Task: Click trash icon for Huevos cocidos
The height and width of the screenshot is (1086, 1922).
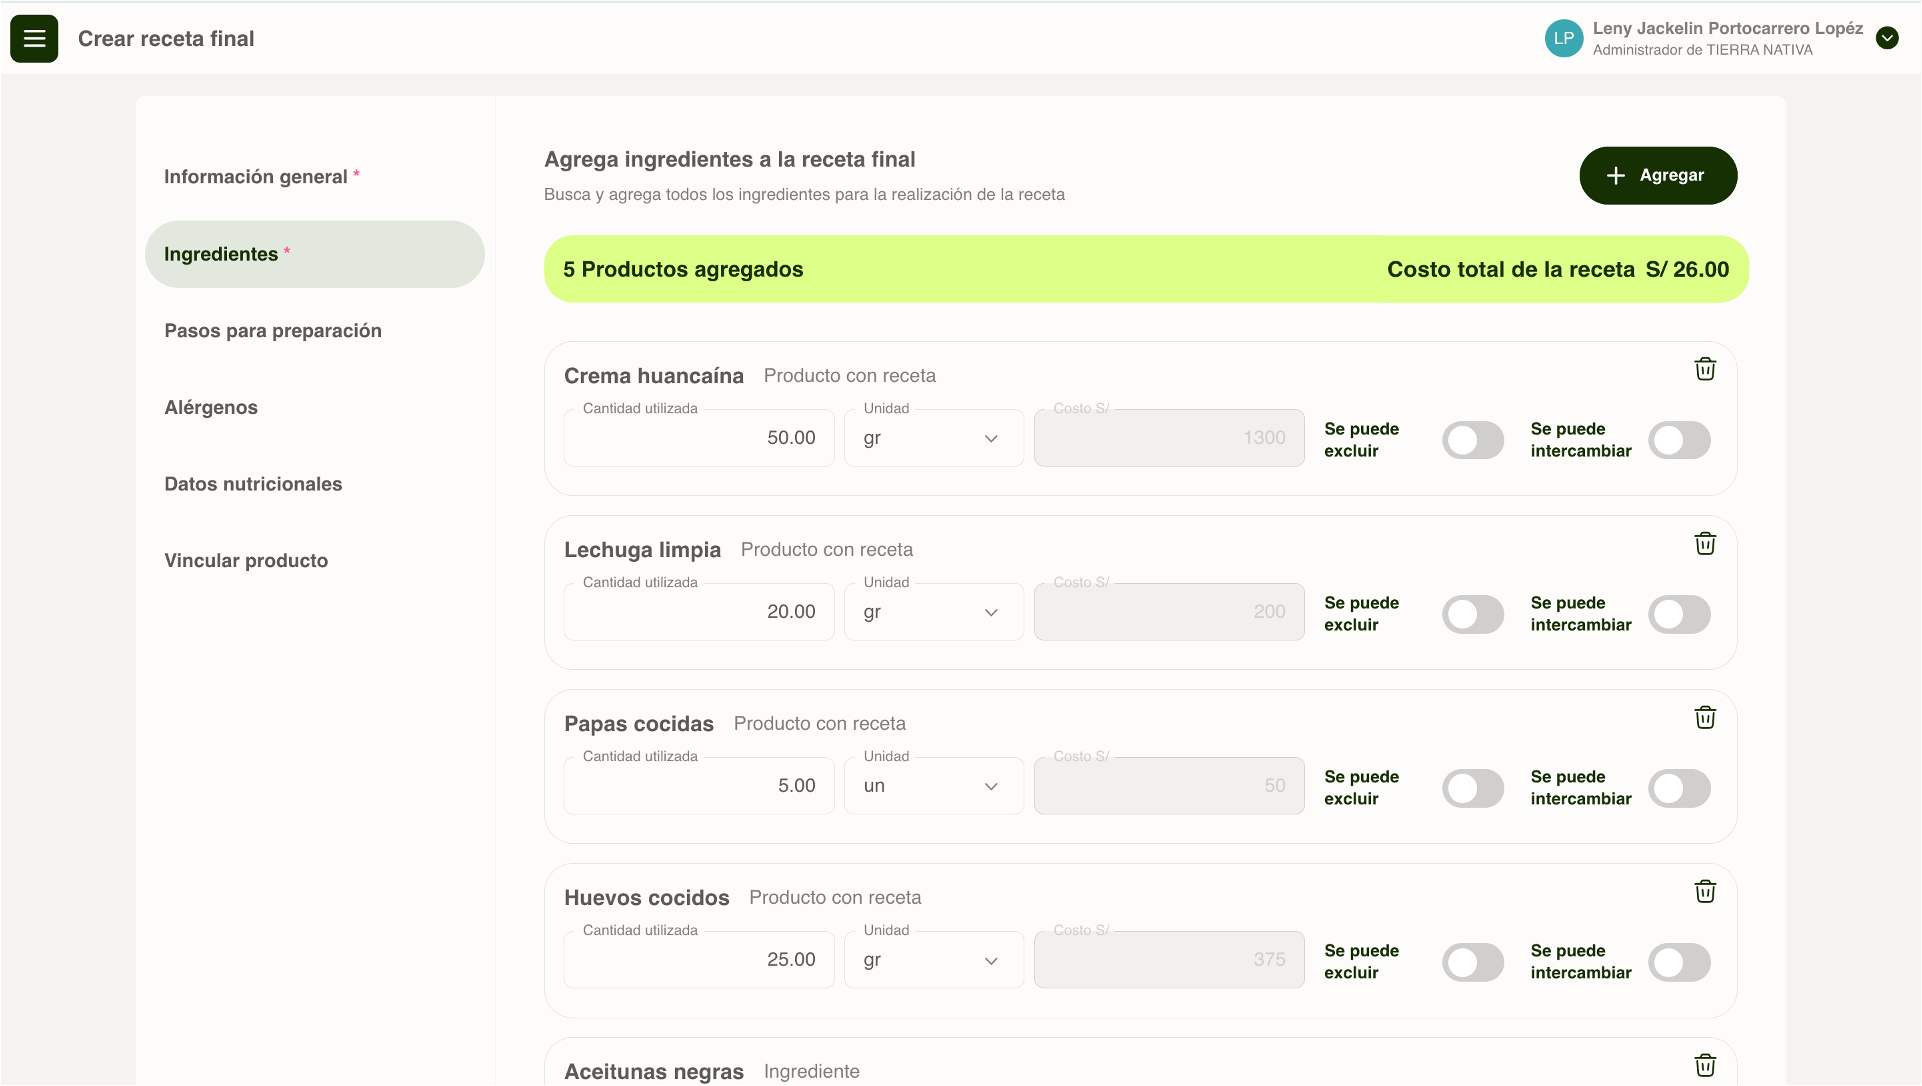Action: (x=1705, y=891)
